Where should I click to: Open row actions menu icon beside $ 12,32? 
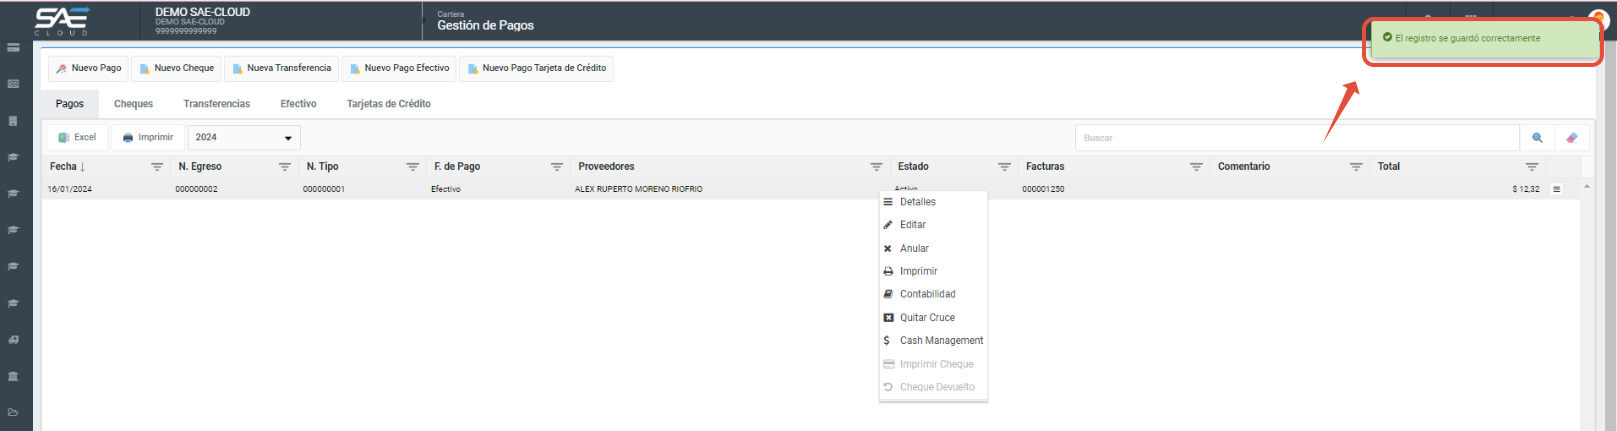tap(1556, 189)
